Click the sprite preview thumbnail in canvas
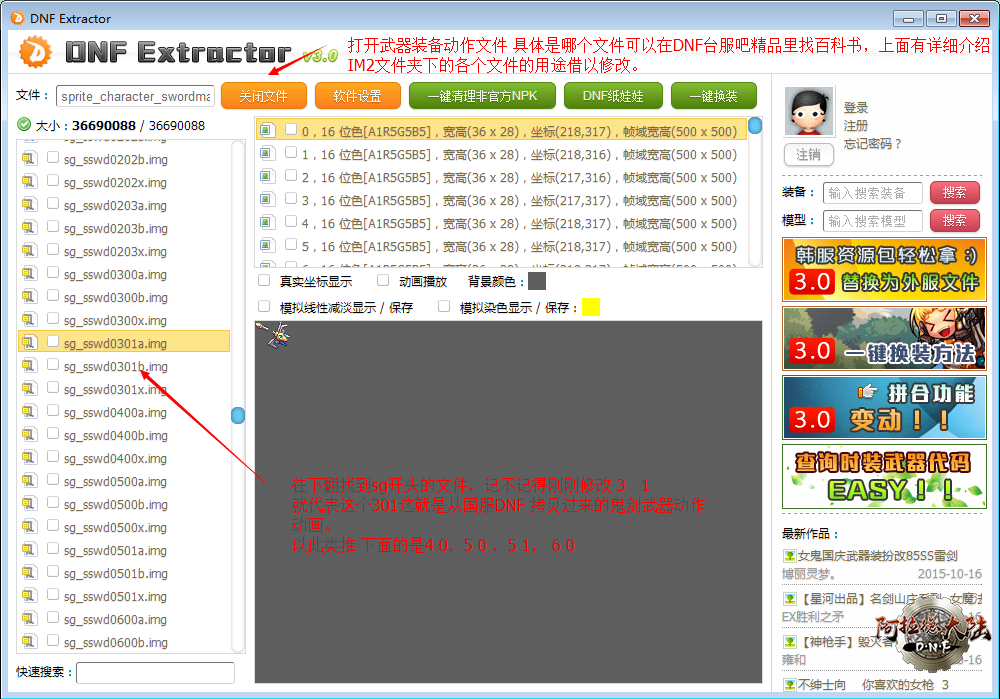This screenshot has width=1000, height=699. click(272, 336)
